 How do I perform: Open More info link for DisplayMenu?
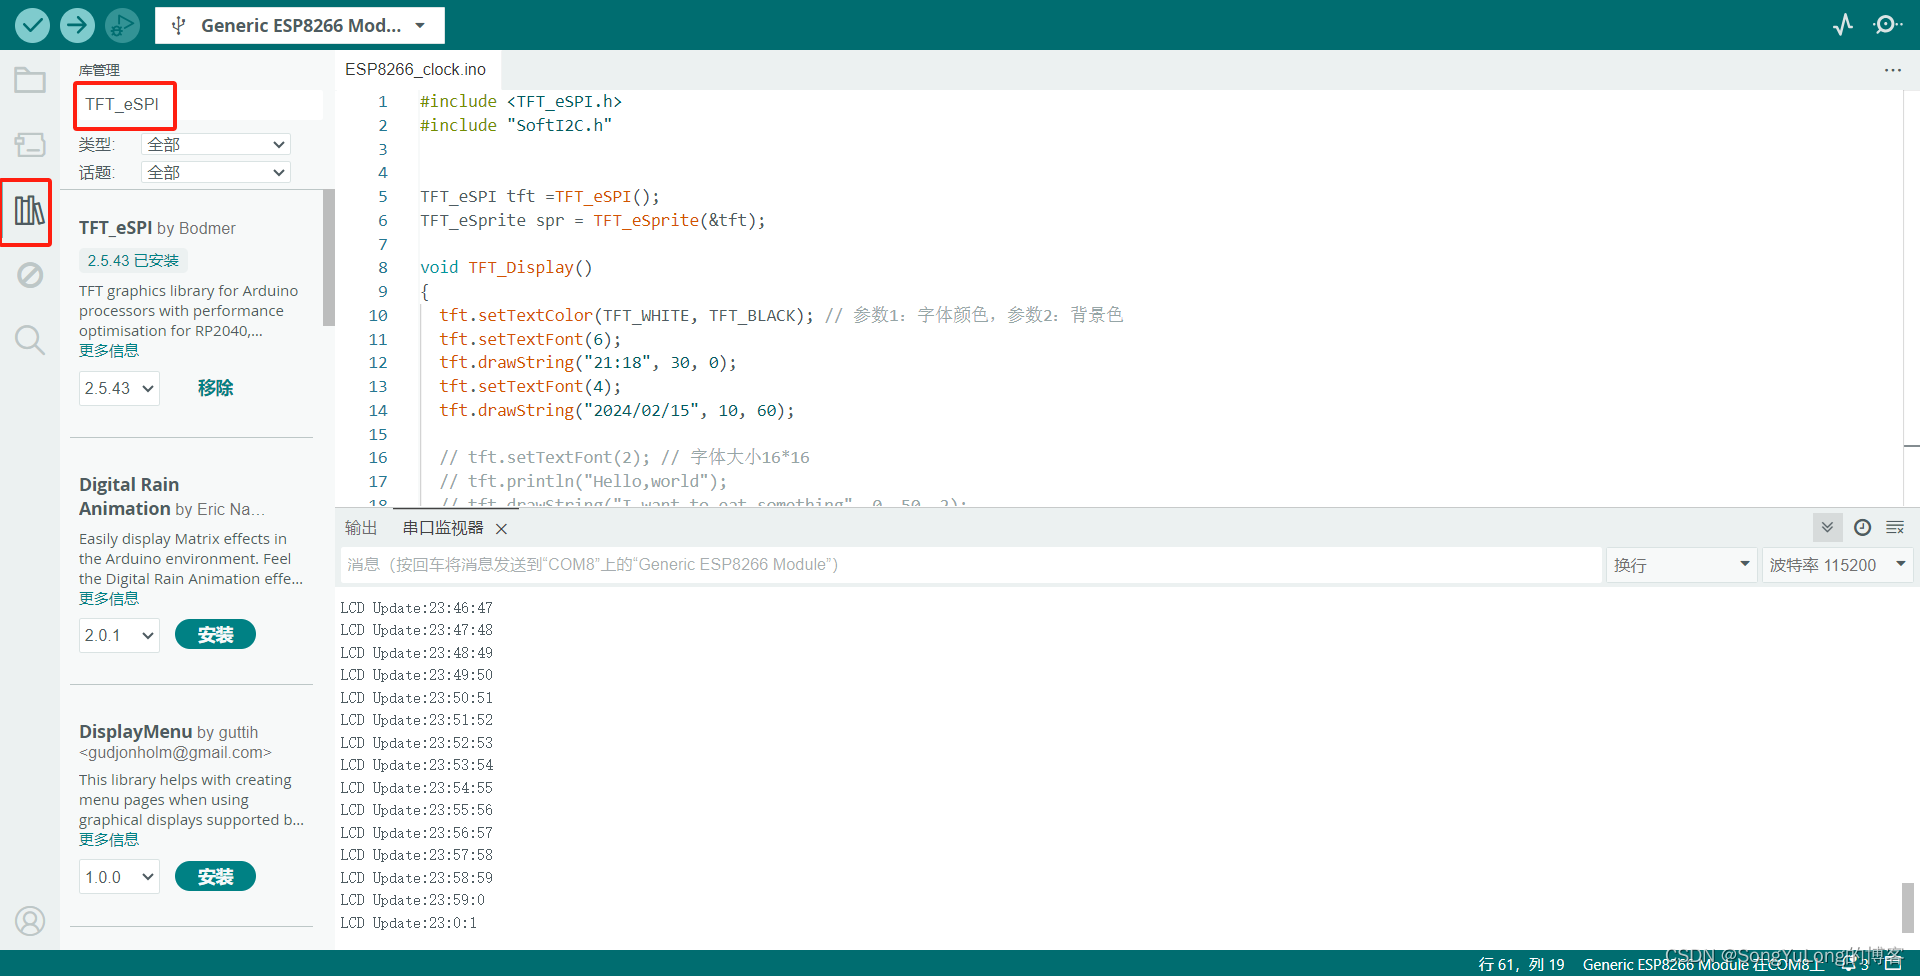109,840
